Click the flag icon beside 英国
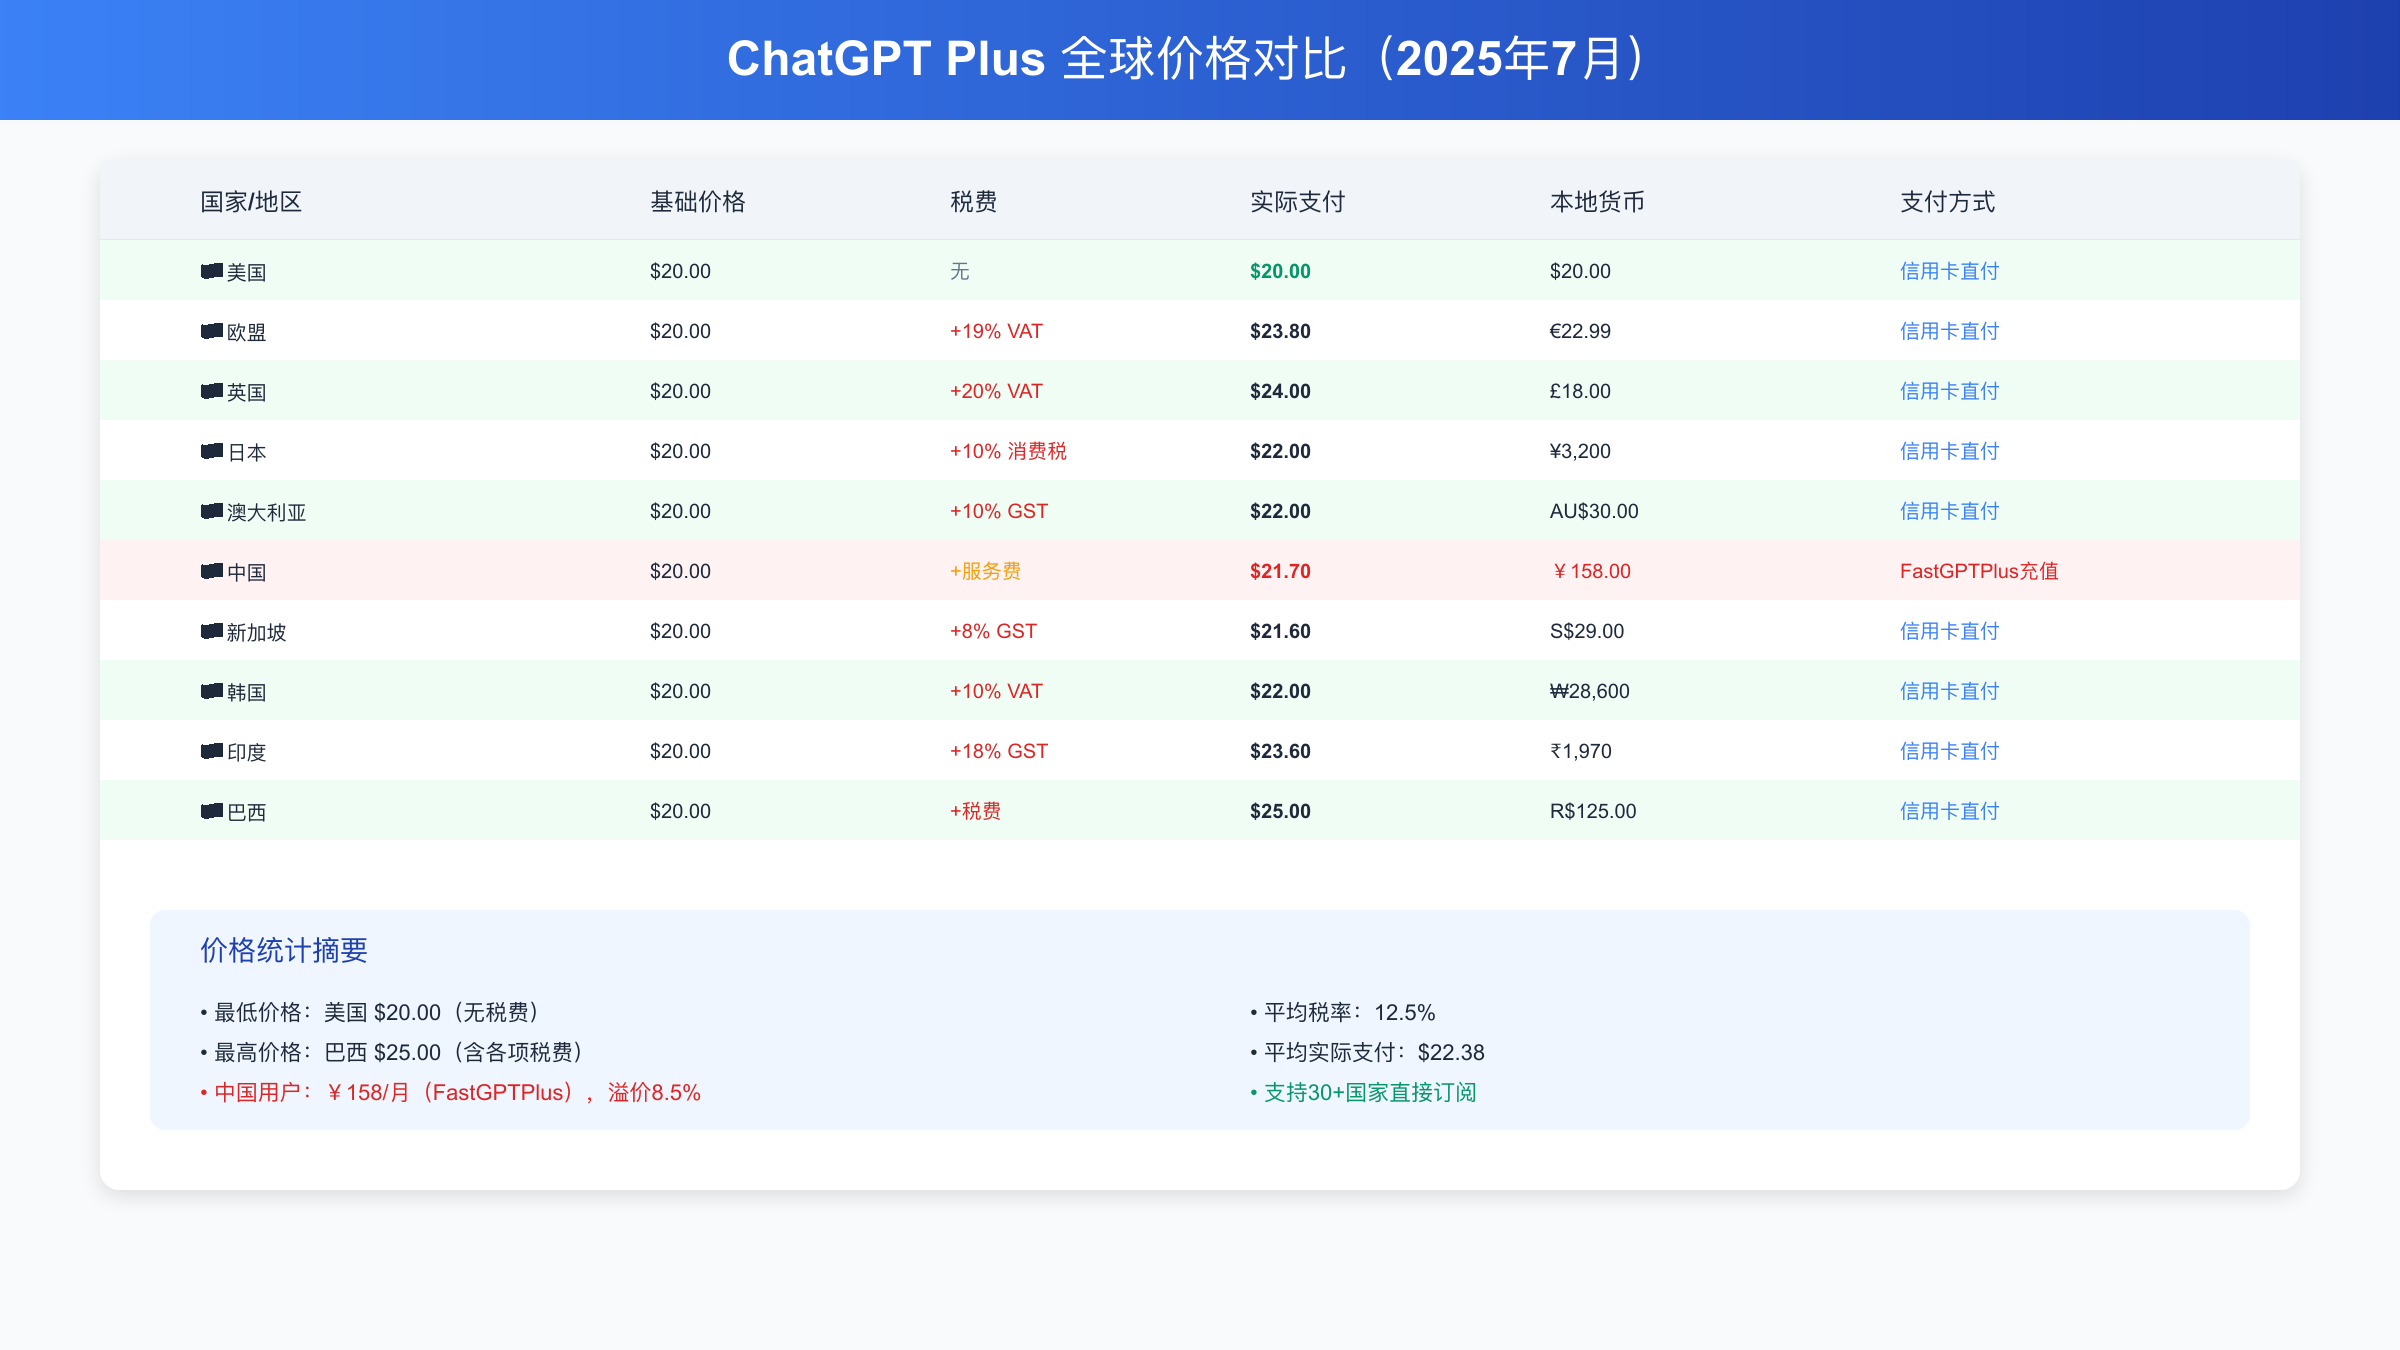Screen dimensions: 2400x1350 pyautogui.click(x=211, y=391)
